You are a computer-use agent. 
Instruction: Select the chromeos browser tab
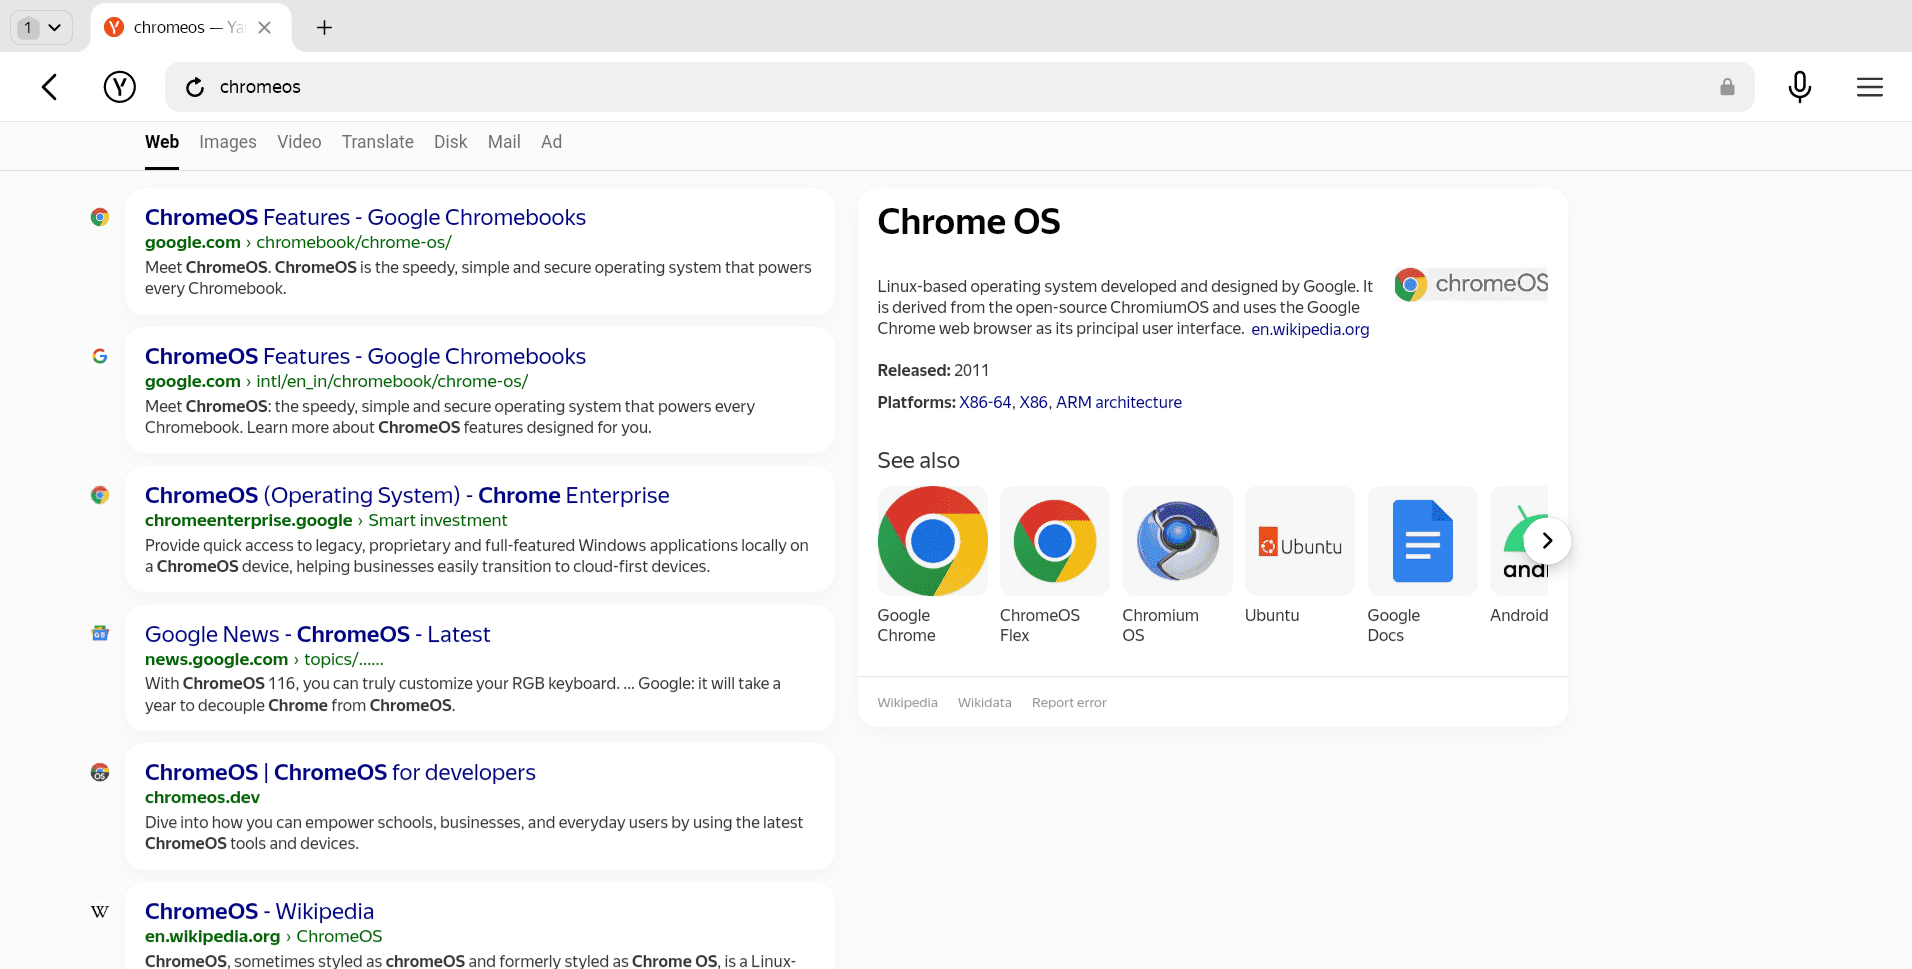190,27
